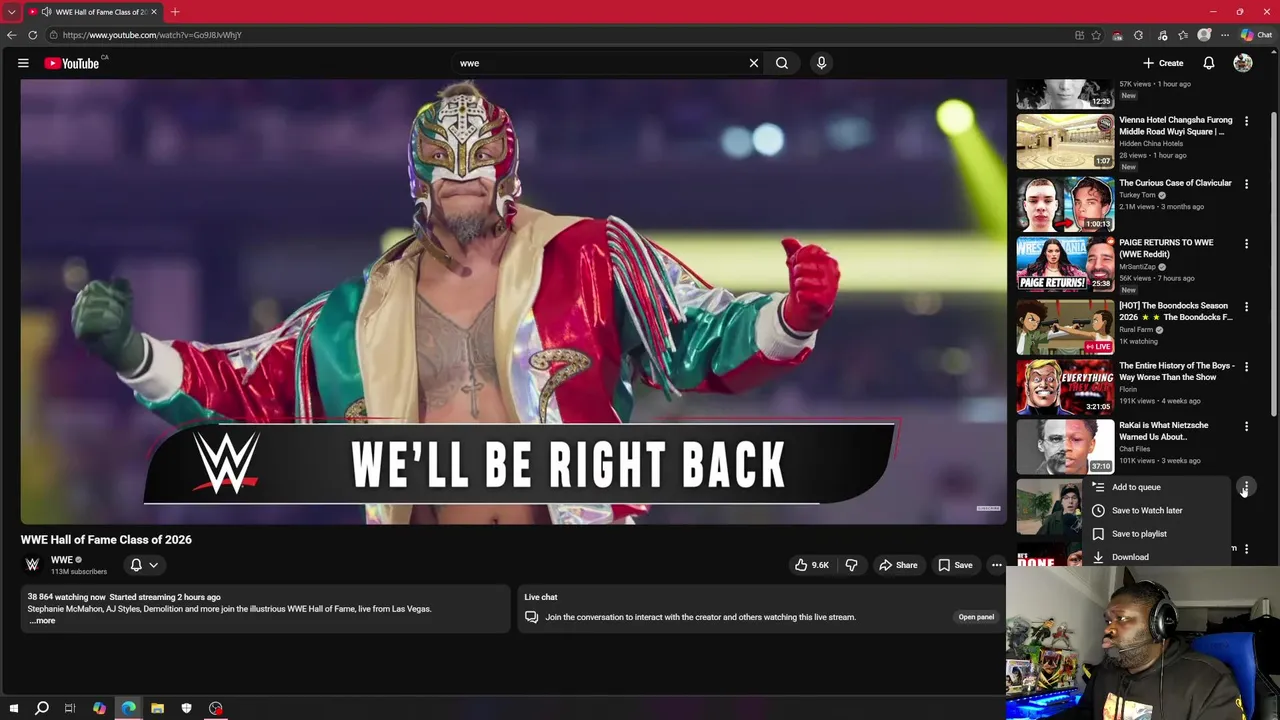Click the video title 'WWE Hall of Fame Class of 2026'
Screen dimensions: 1280x720
pos(106,539)
